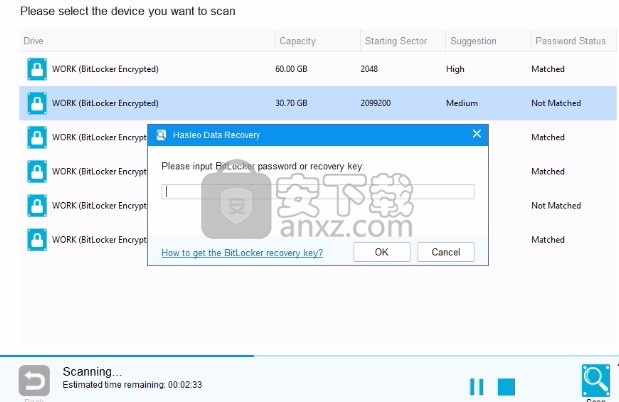Close the Hasleo Data Recovery dialog
Screen dimensions: 619x402
477,134
